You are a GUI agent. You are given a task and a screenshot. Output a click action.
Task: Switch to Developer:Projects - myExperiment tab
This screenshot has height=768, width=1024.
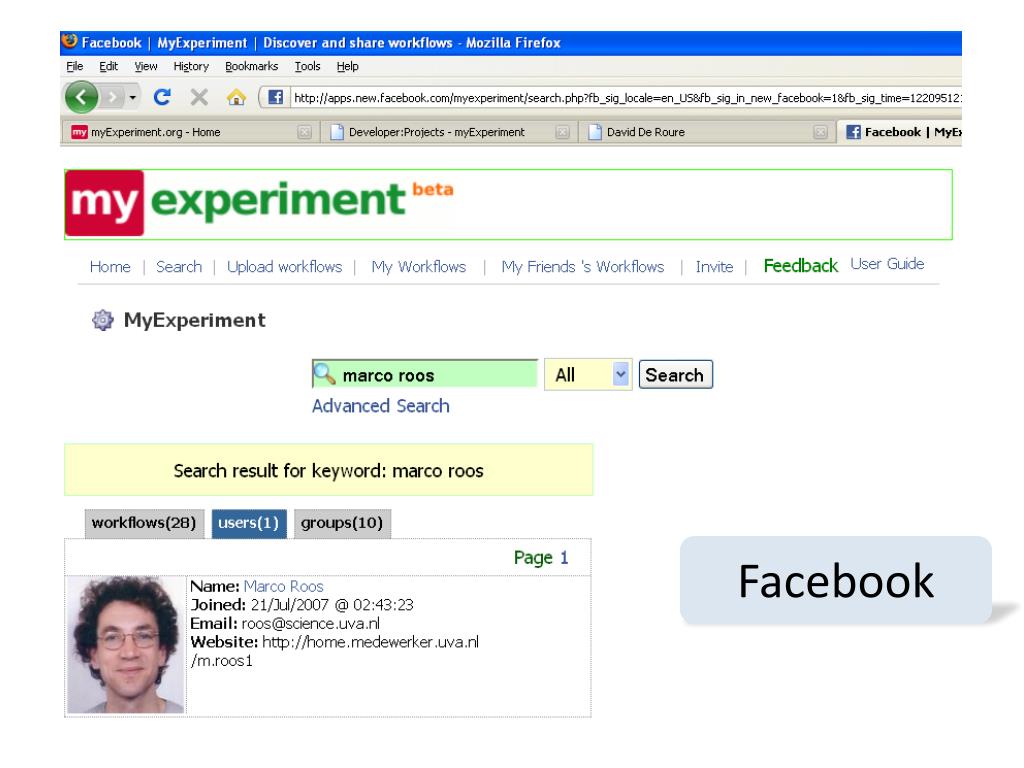pos(448,132)
